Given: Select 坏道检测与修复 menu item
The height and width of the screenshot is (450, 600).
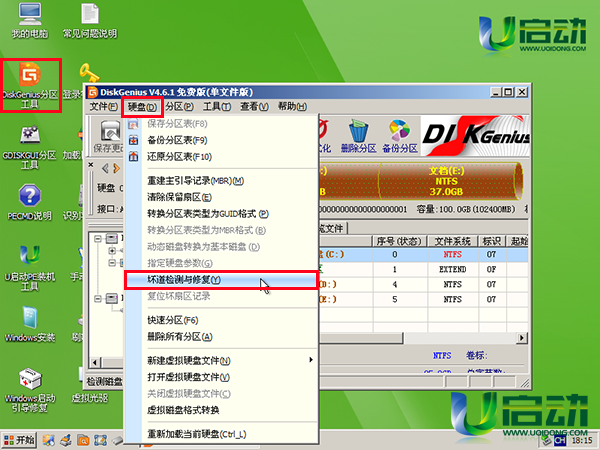Looking at the screenshot, I should tap(222, 280).
